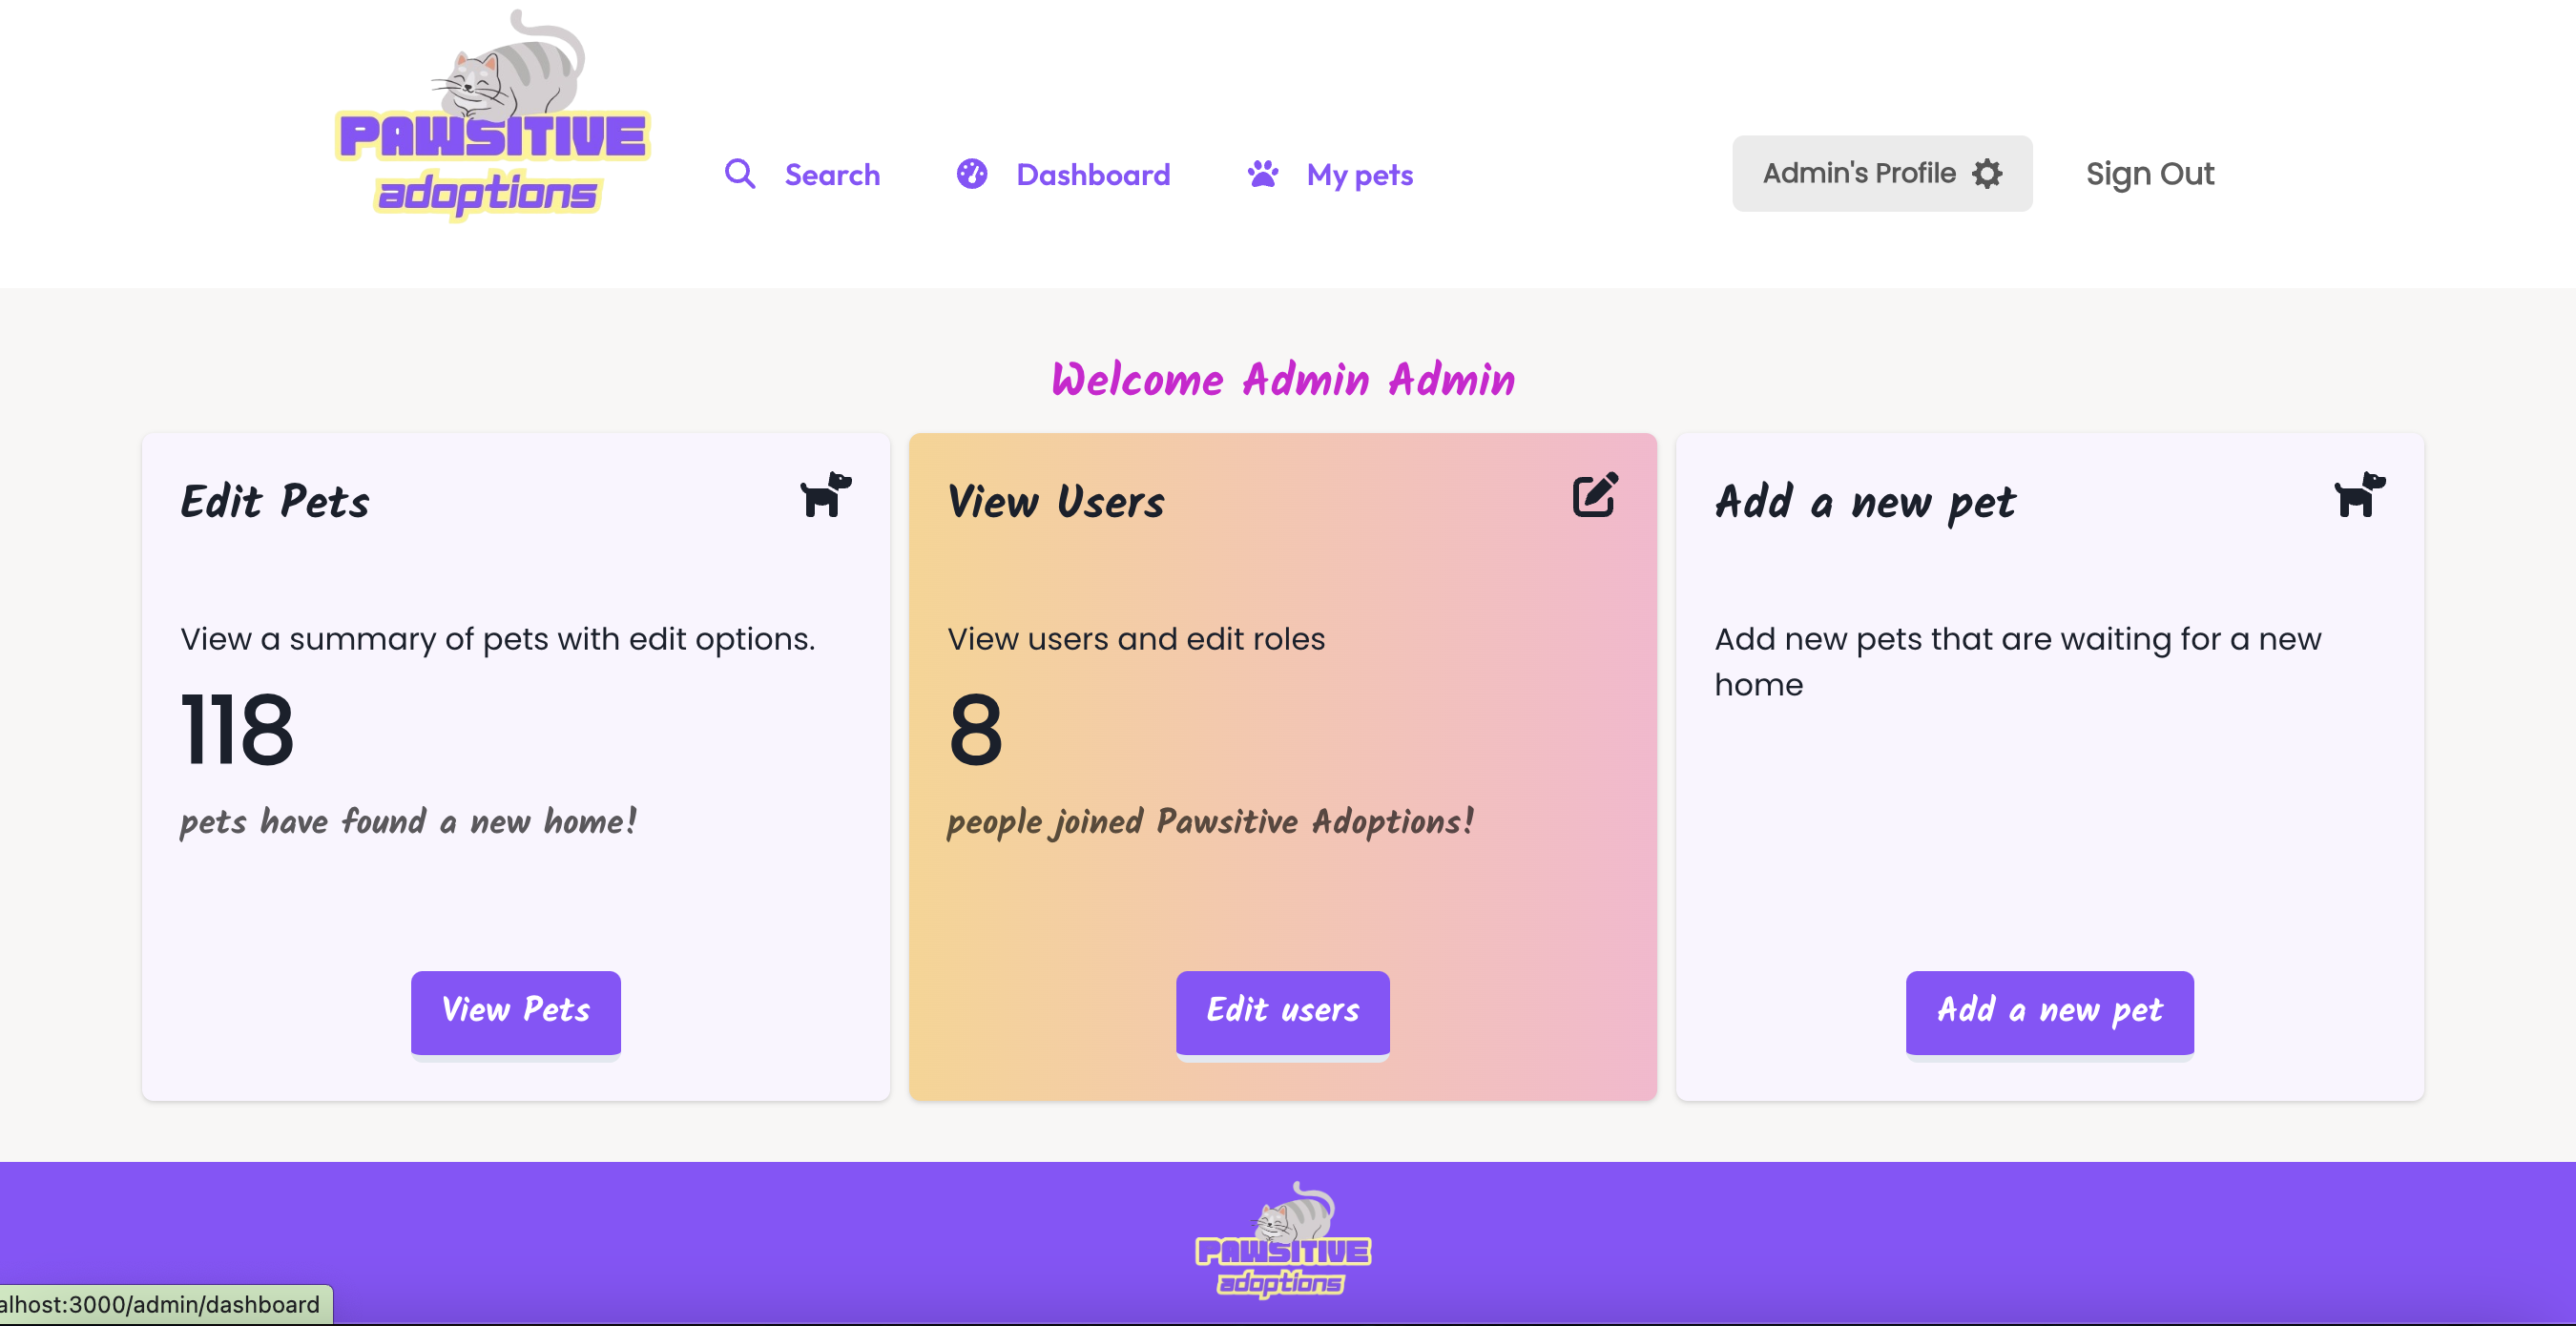Click the gear icon in Admin's Profile
2576x1326 pixels.
[x=1987, y=173]
